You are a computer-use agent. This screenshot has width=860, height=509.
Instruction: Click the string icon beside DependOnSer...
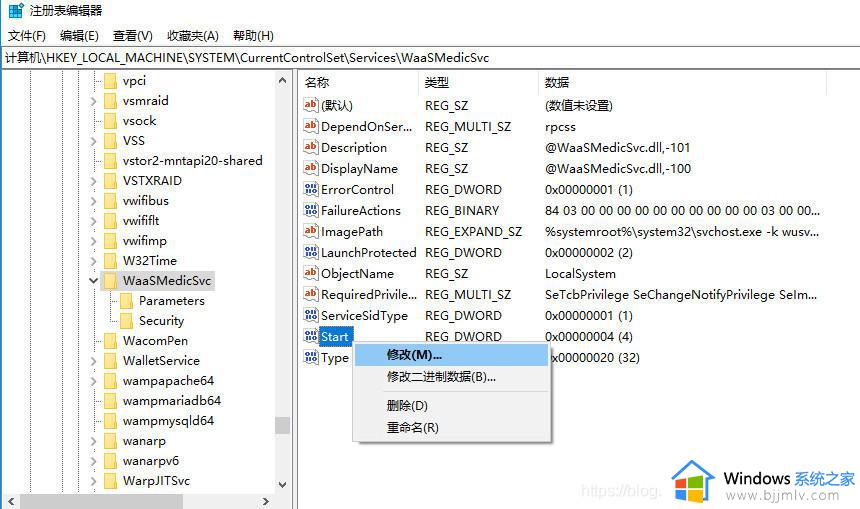[310, 126]
